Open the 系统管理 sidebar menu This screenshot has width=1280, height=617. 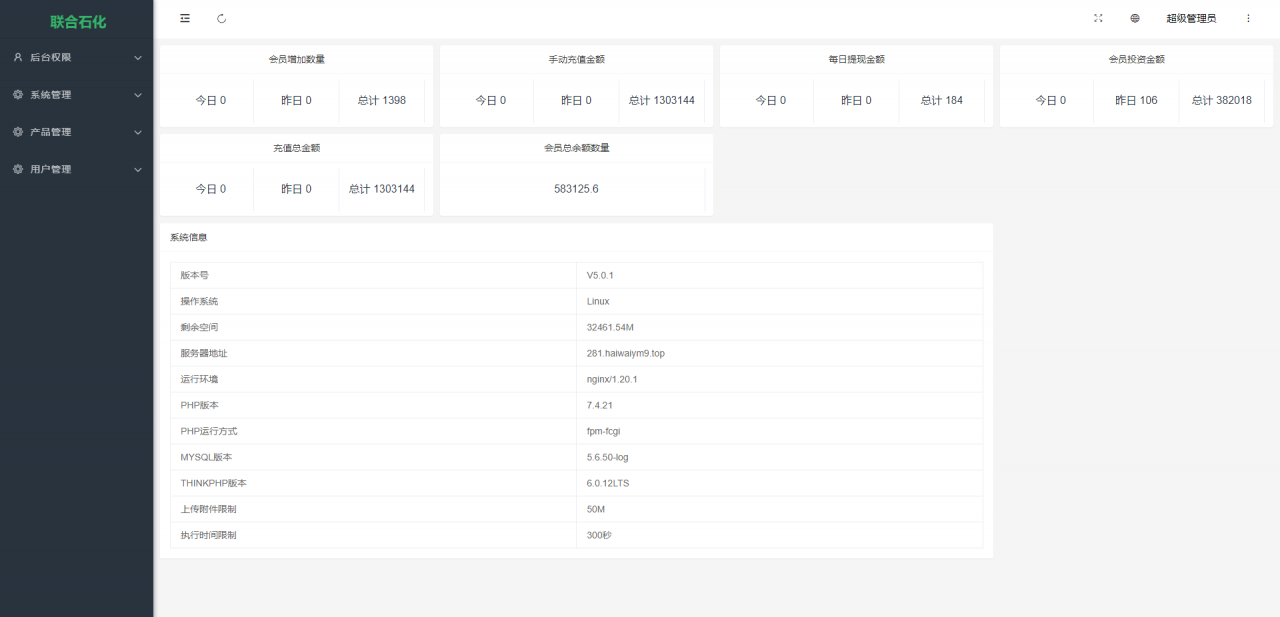pyautogui.click(x=51, y=95)
